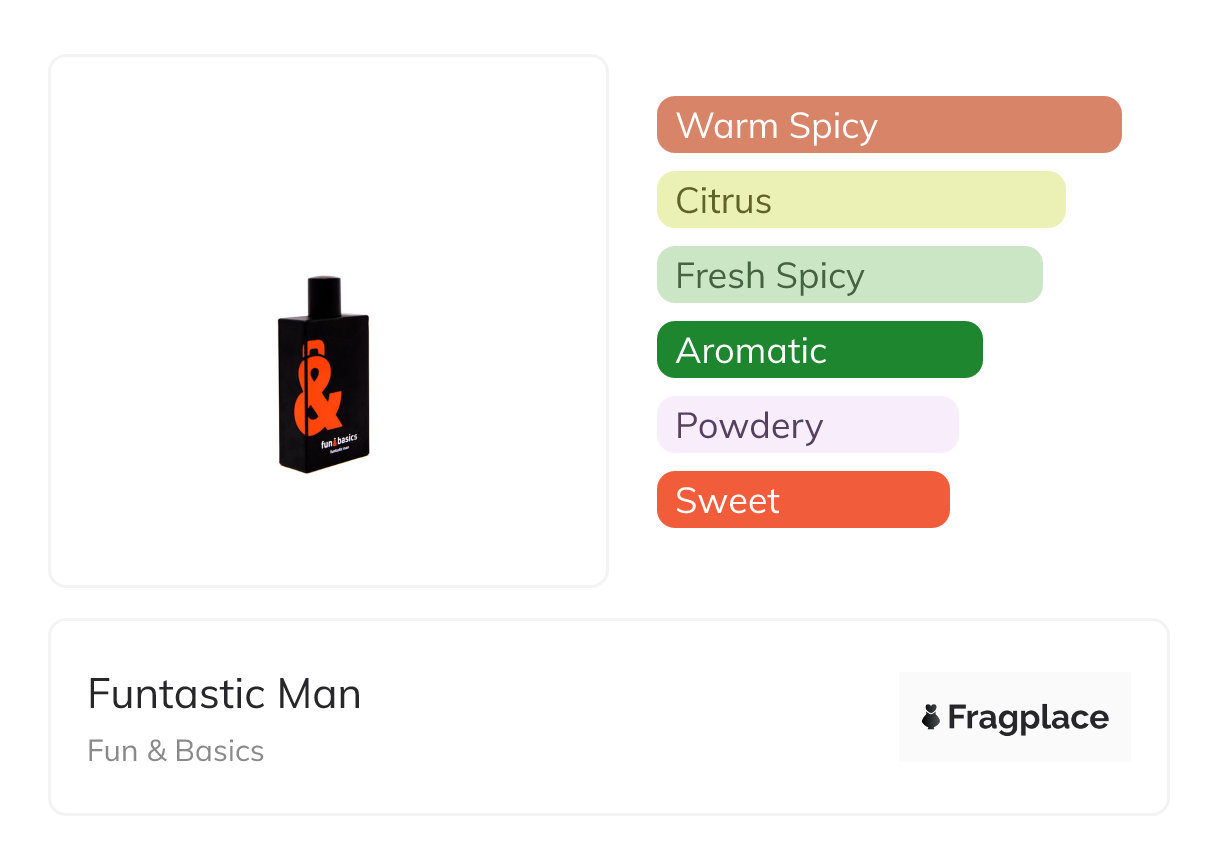Click the tiny Funtastic Man label on the bottle
This screenshot has height=864, width=1218.
338,451
